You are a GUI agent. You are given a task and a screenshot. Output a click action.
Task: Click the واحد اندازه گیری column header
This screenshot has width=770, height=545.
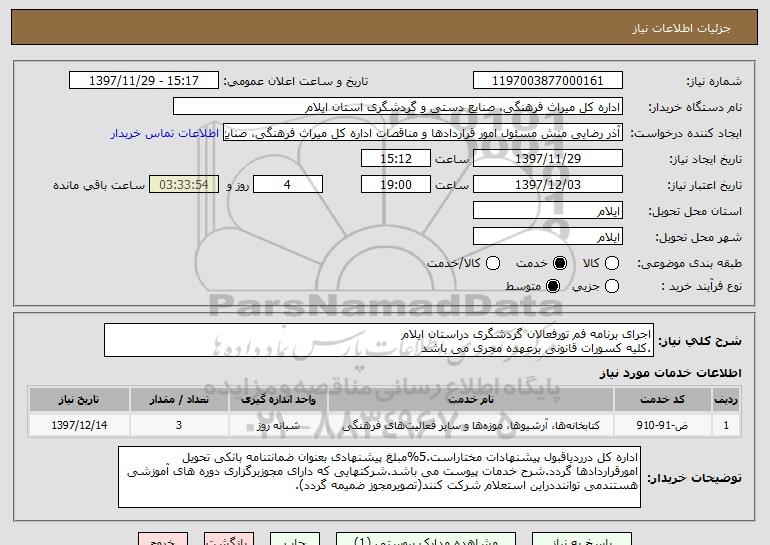pyautogui.click(x=278, y=400)
